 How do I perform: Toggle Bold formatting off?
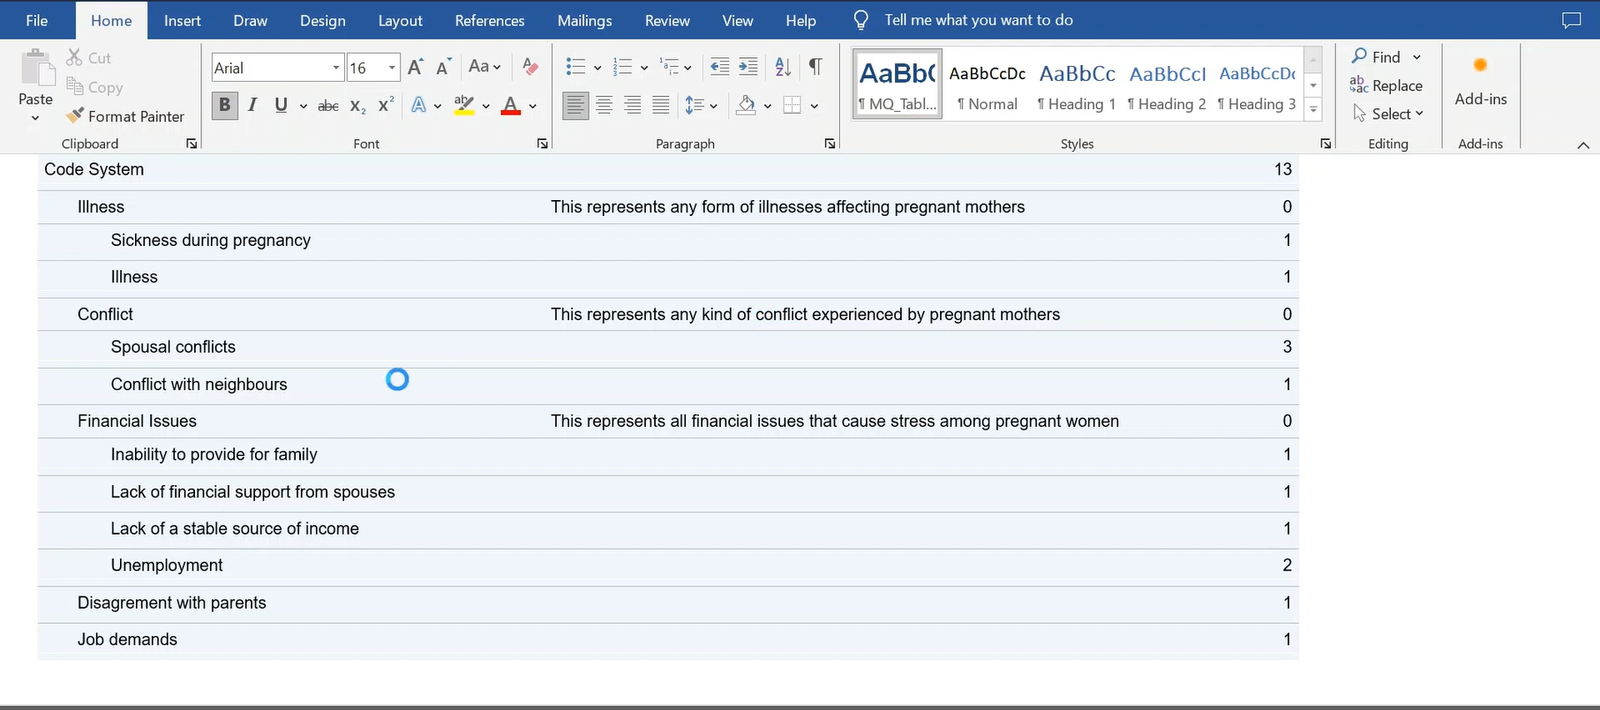[x=224, y=105]
